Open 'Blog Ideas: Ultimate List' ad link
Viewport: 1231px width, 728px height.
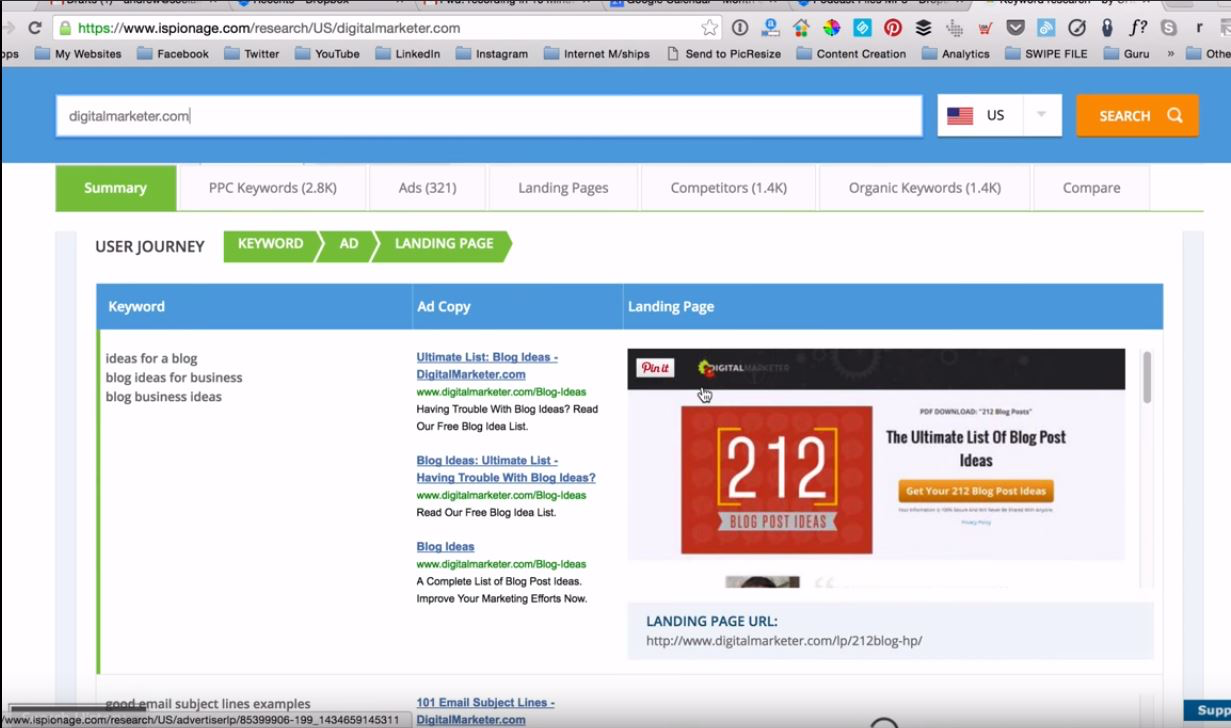506,469
